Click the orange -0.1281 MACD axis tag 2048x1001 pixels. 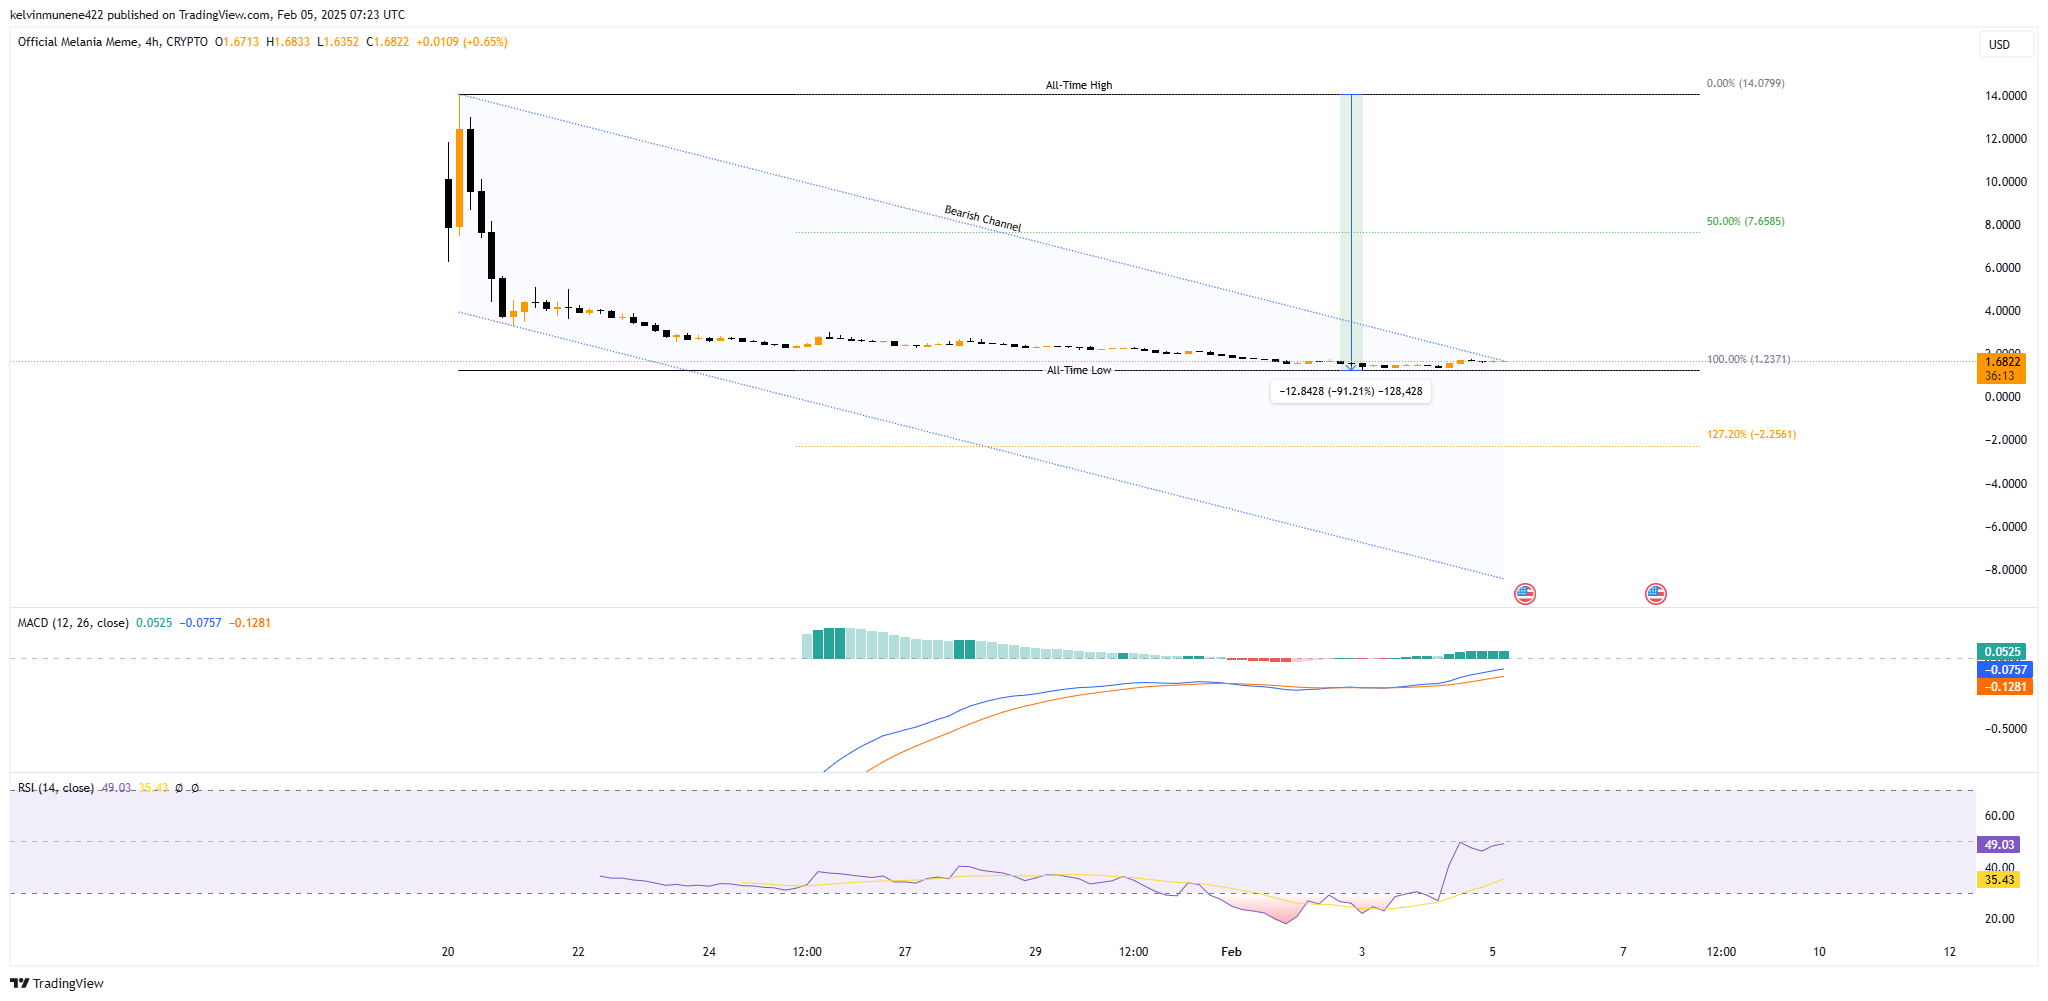coord(2005,686)
